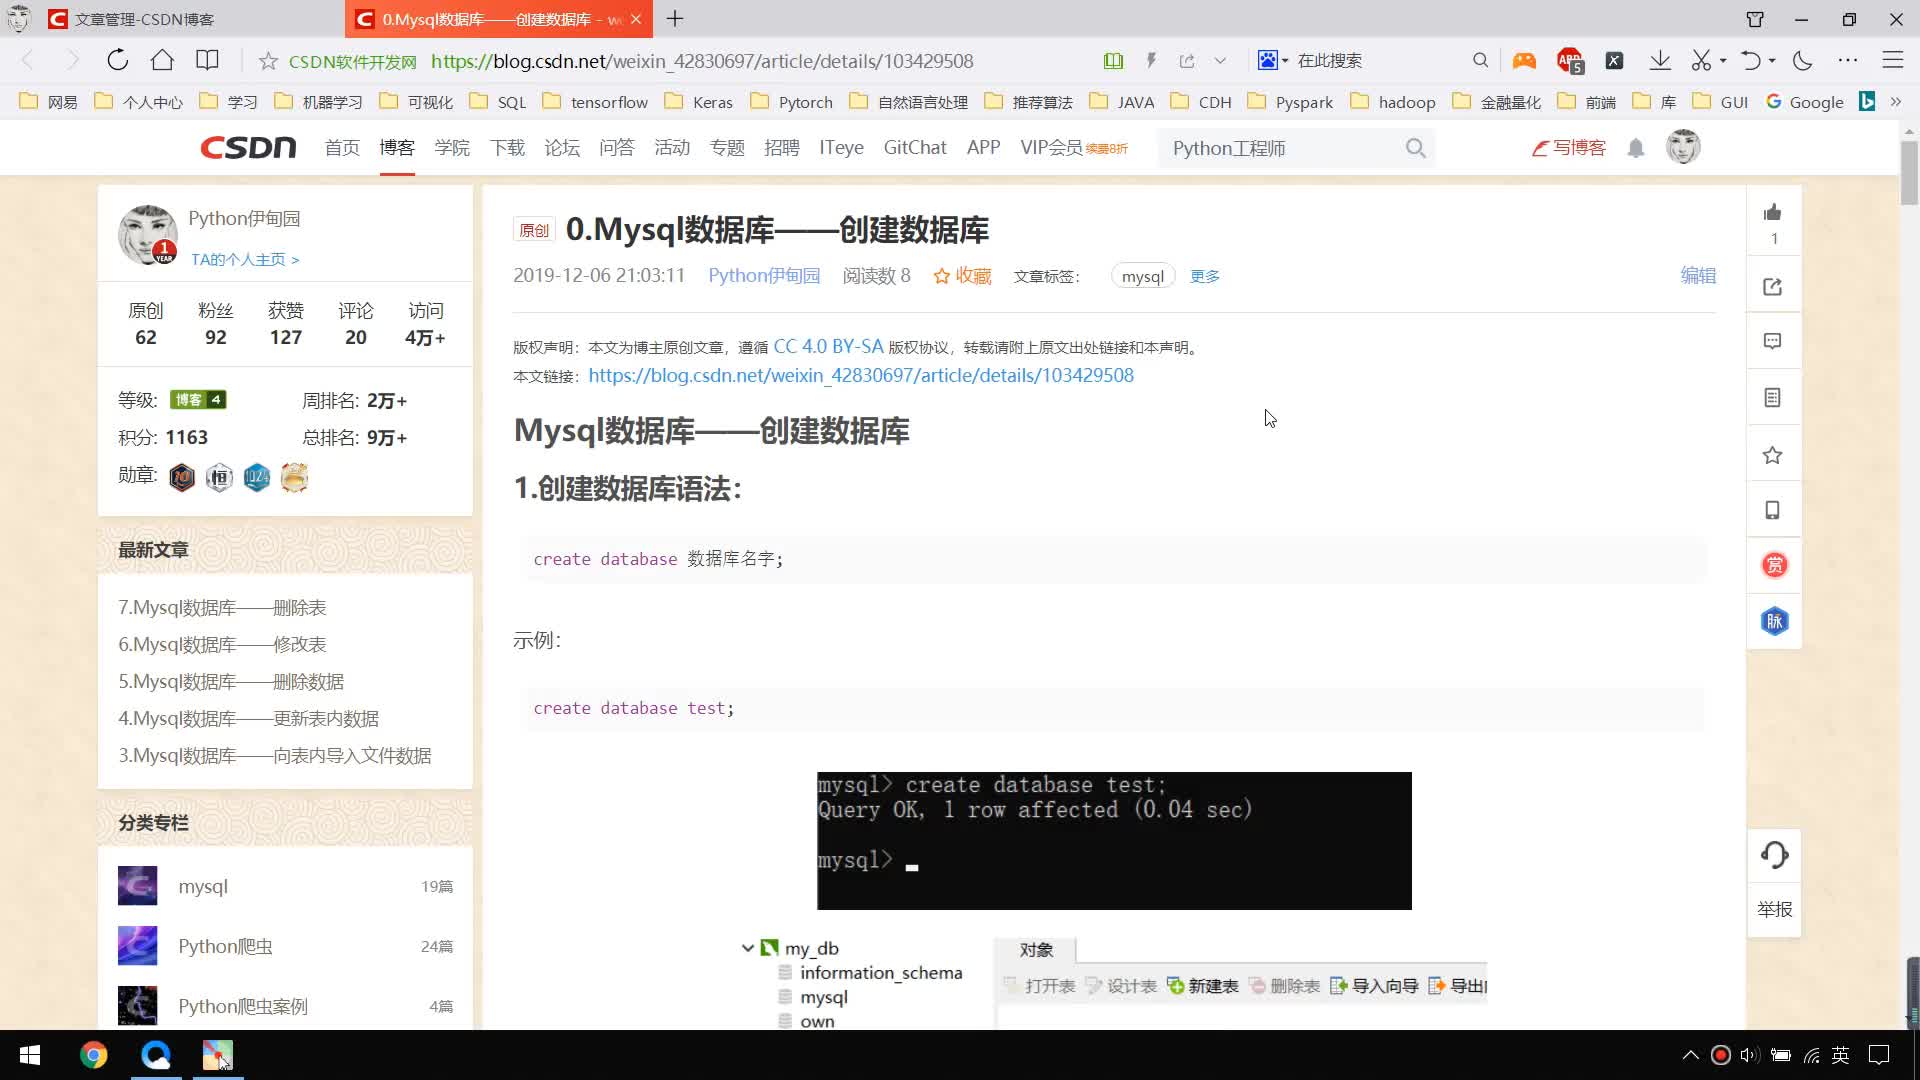Click the share icon in right sidebar
This screenshot has width=1920, height=1080.
tap(1773, 287)
